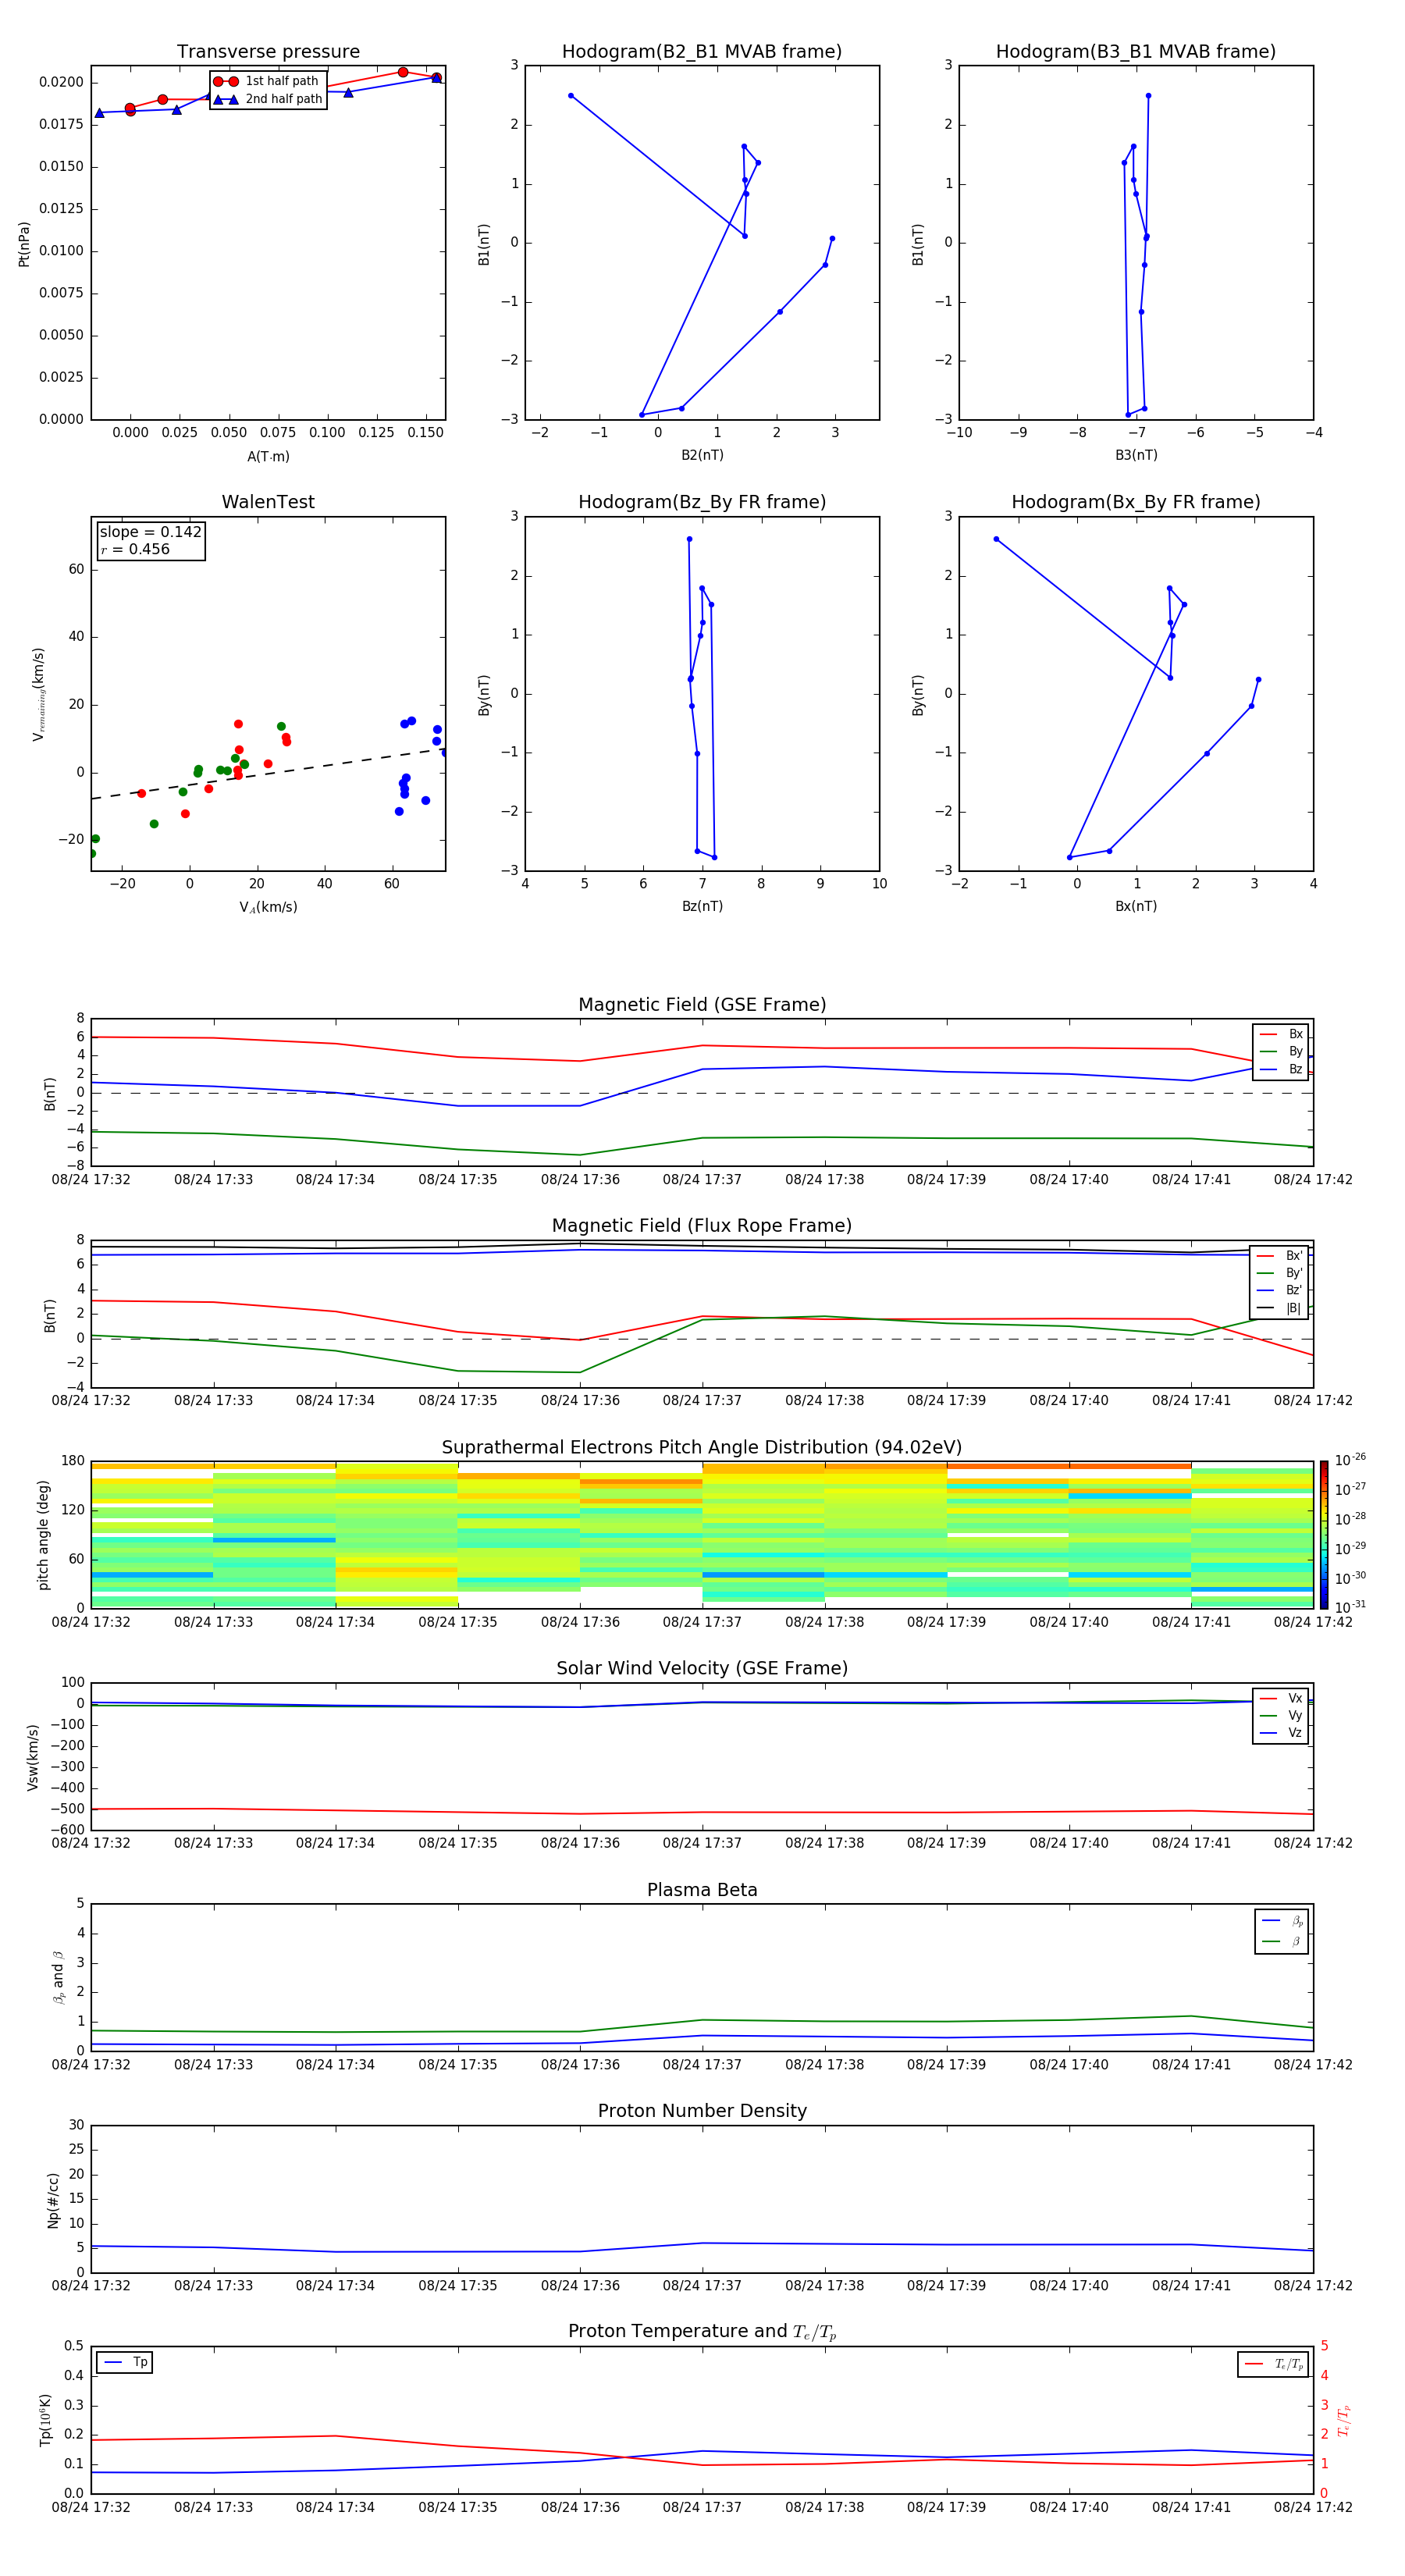The height and width of the screenshot is (2576, 1405).
Task: Click the 'Hodogram(B2_B1 MVAB frame)' title
Action: pyautogui.click(x=702, y=52)
